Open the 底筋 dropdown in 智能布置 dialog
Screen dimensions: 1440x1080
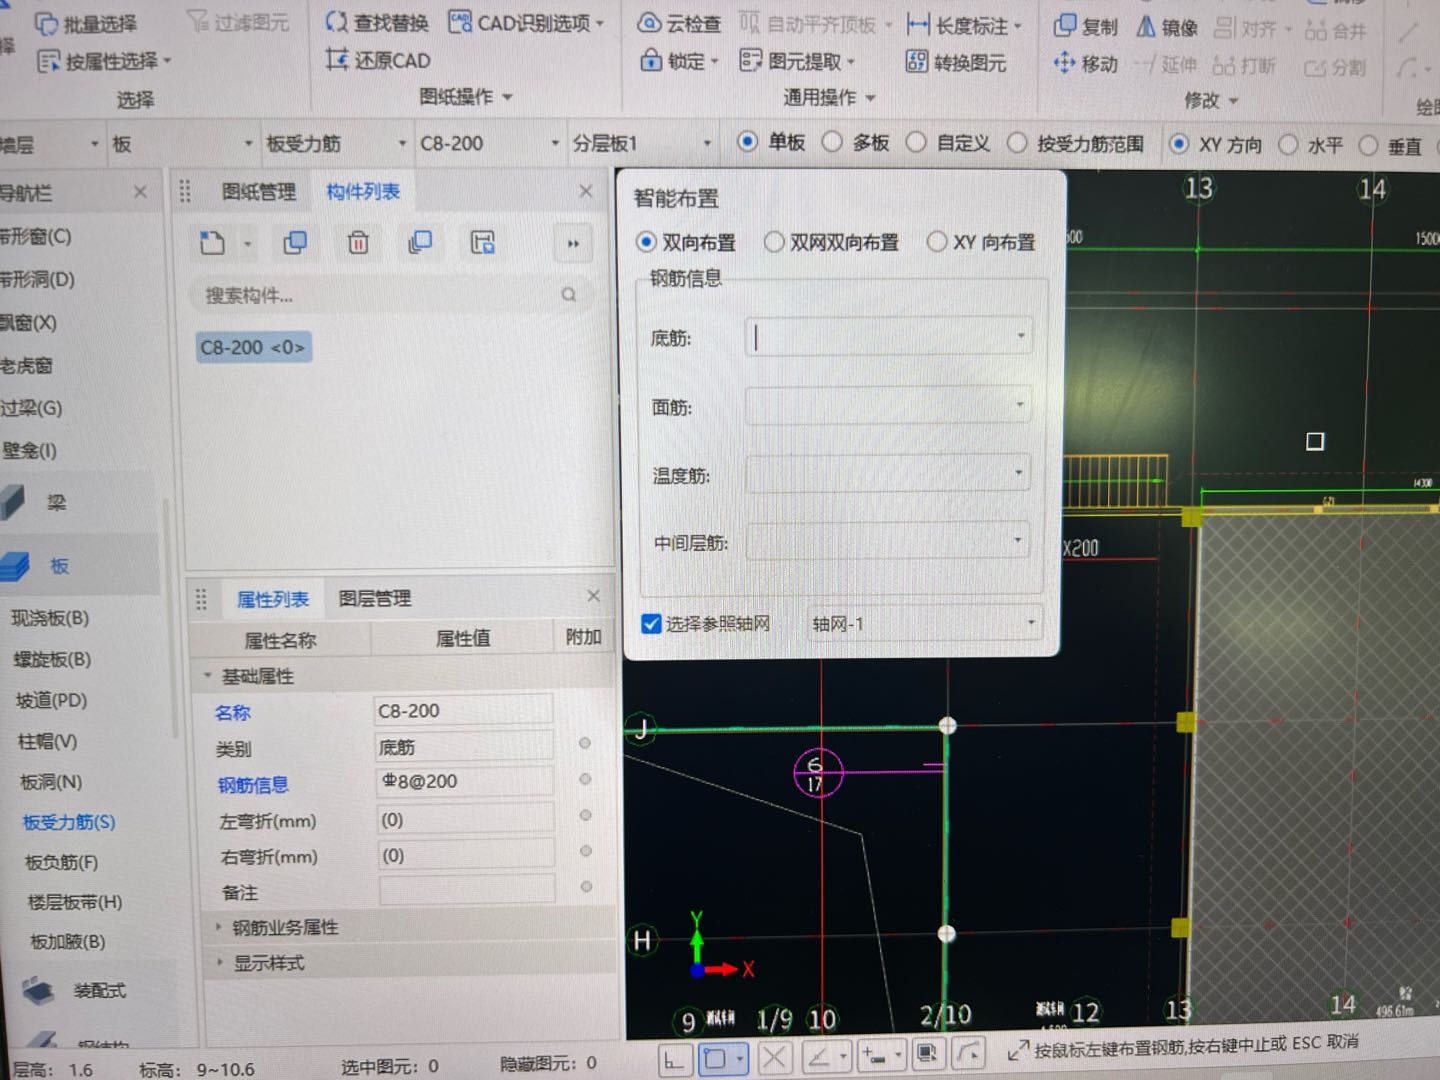1020,336
